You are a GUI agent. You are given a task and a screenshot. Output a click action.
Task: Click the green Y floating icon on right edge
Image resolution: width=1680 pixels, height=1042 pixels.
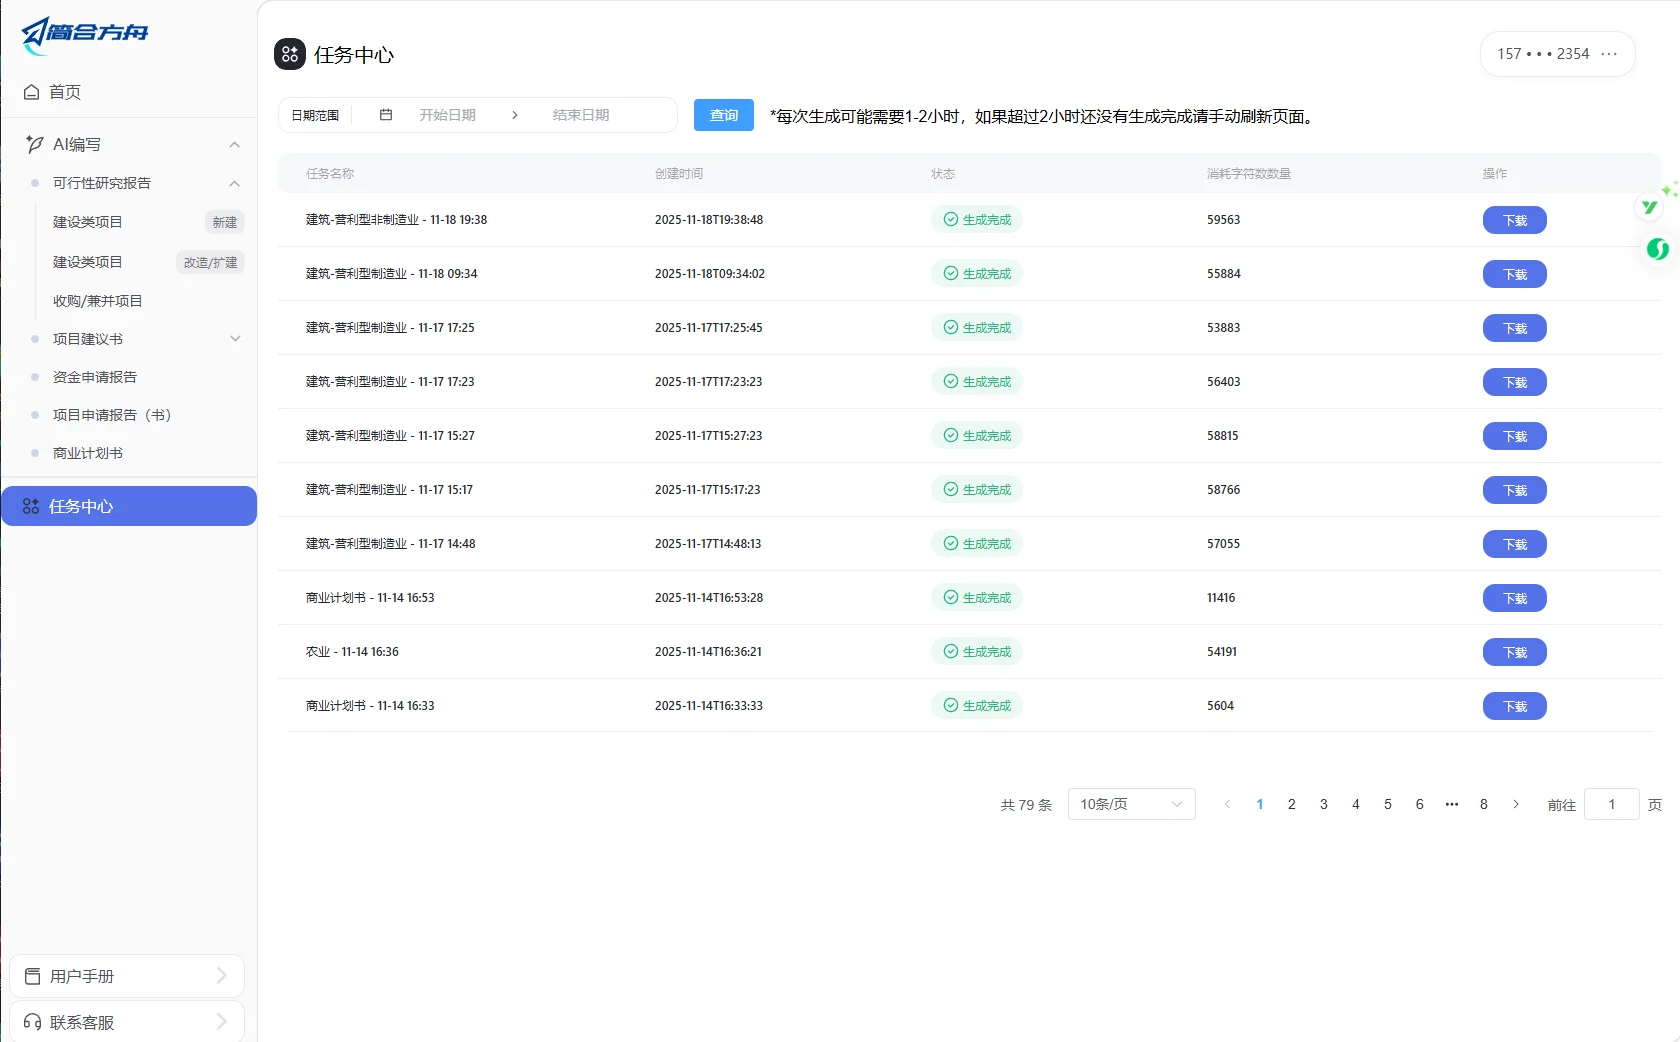1649,207
